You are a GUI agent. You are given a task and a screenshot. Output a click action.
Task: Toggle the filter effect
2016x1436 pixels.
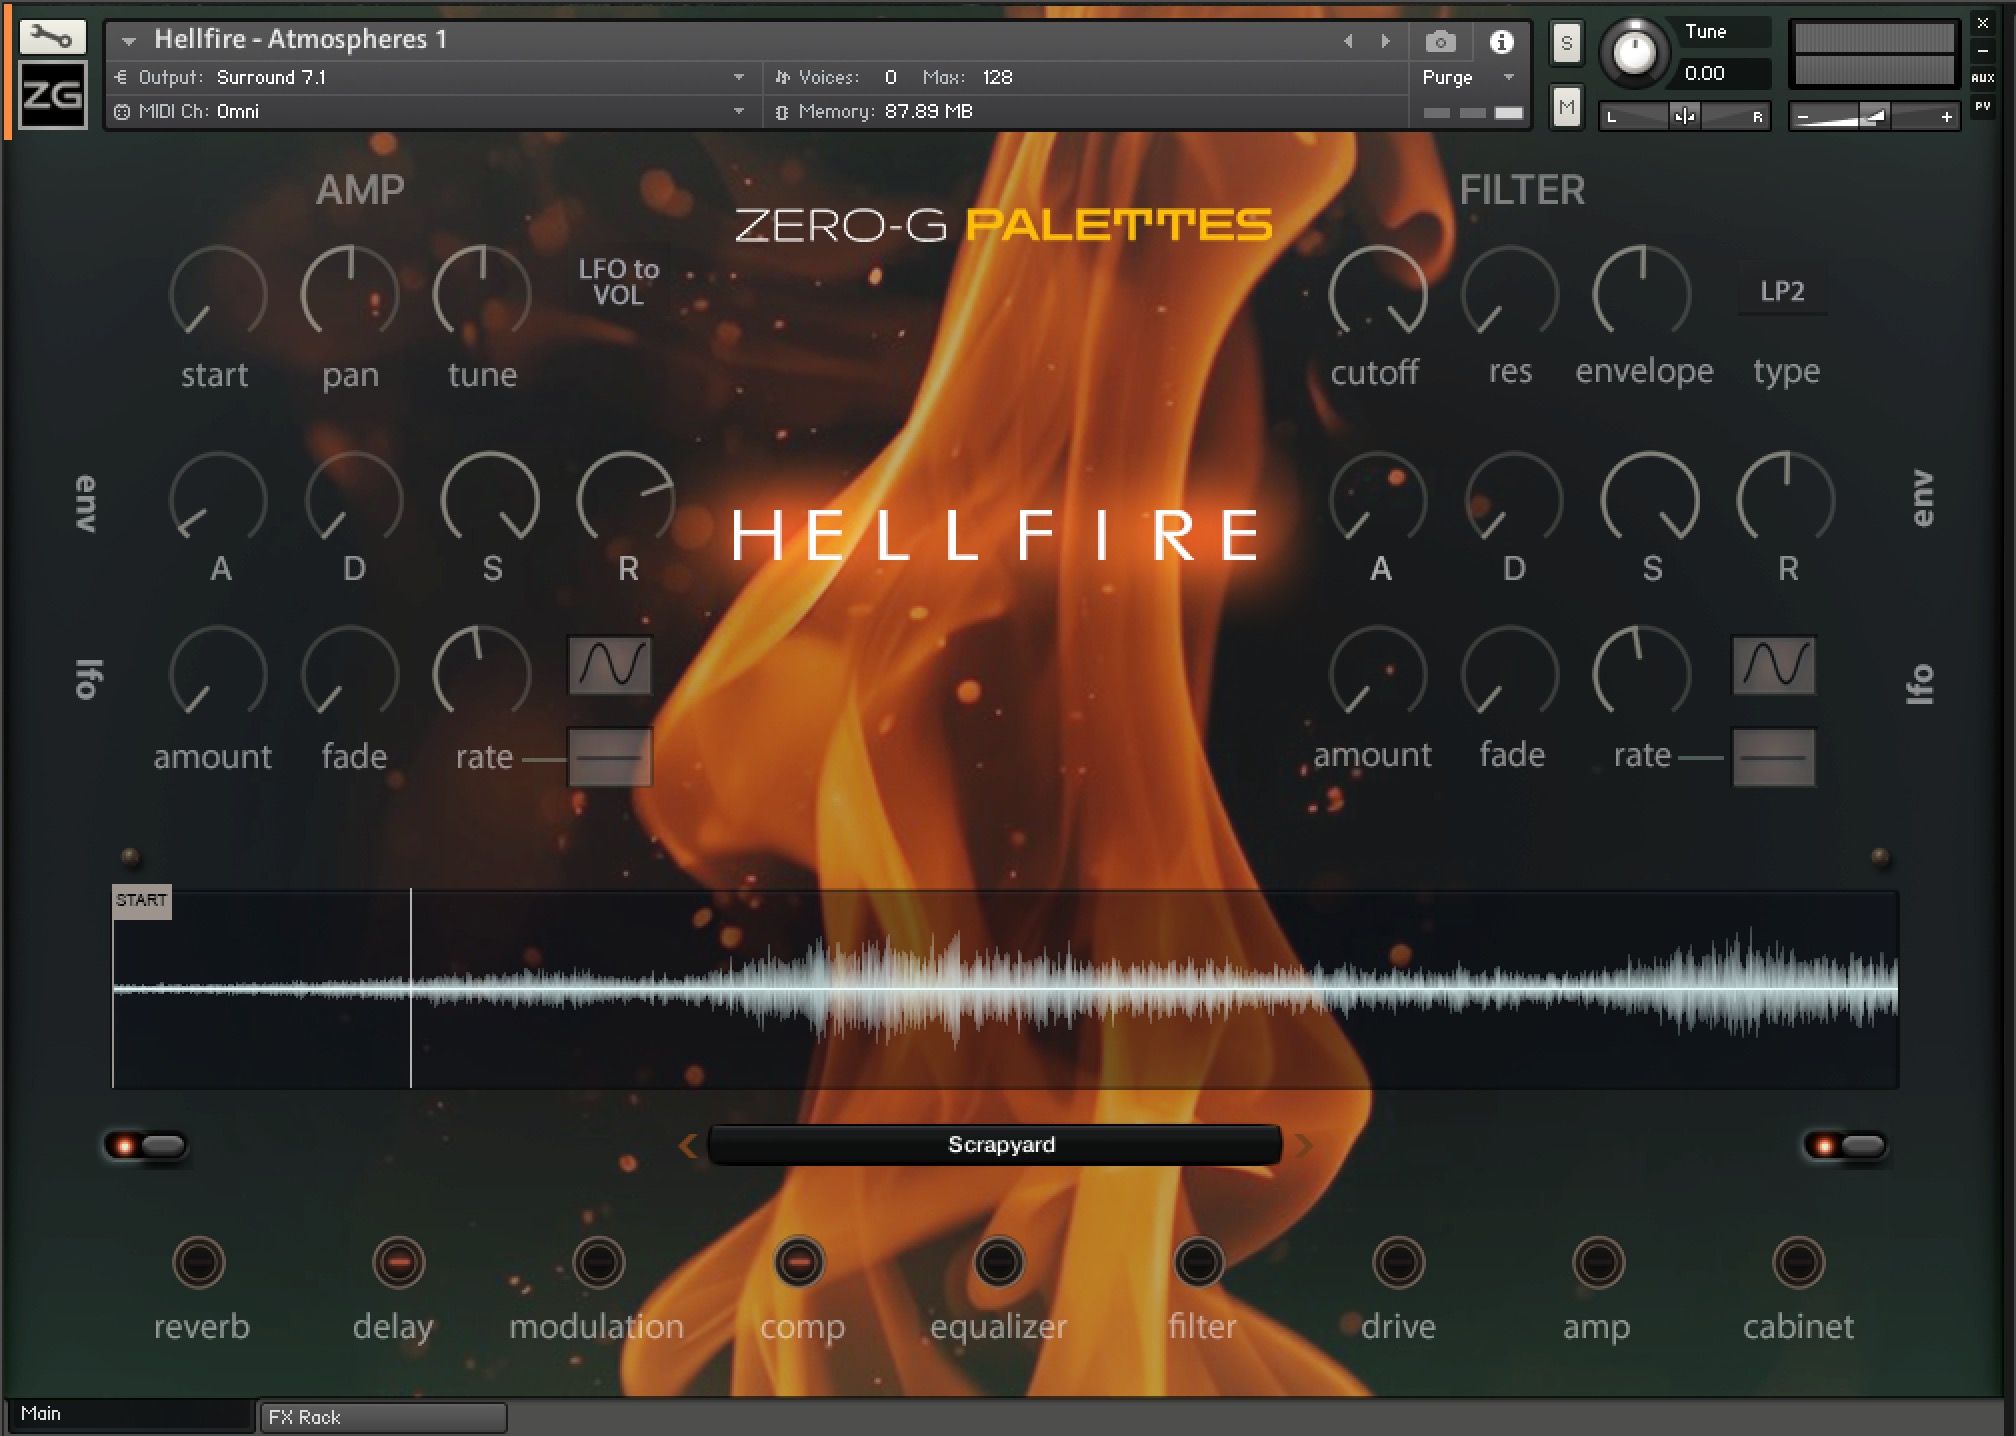pos(1198,1263)
